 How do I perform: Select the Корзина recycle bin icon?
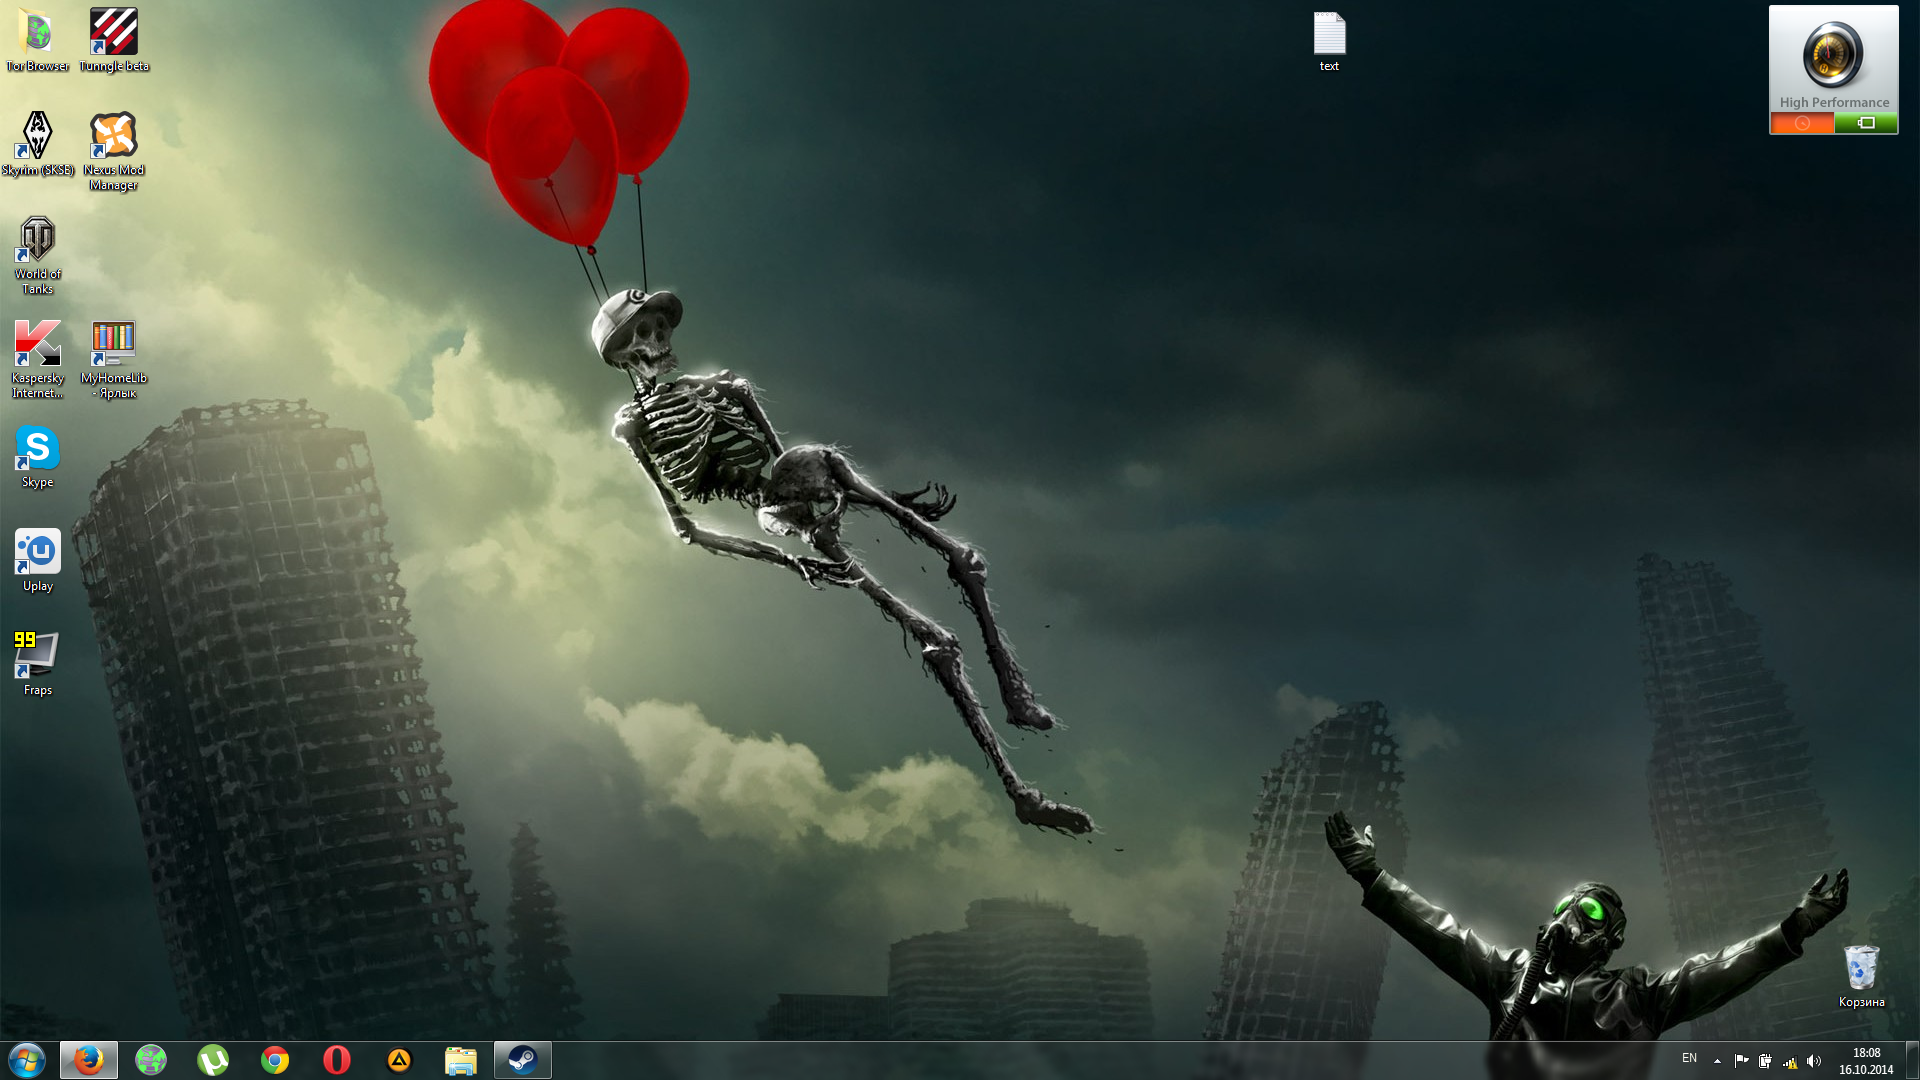tap(1861, 976)
